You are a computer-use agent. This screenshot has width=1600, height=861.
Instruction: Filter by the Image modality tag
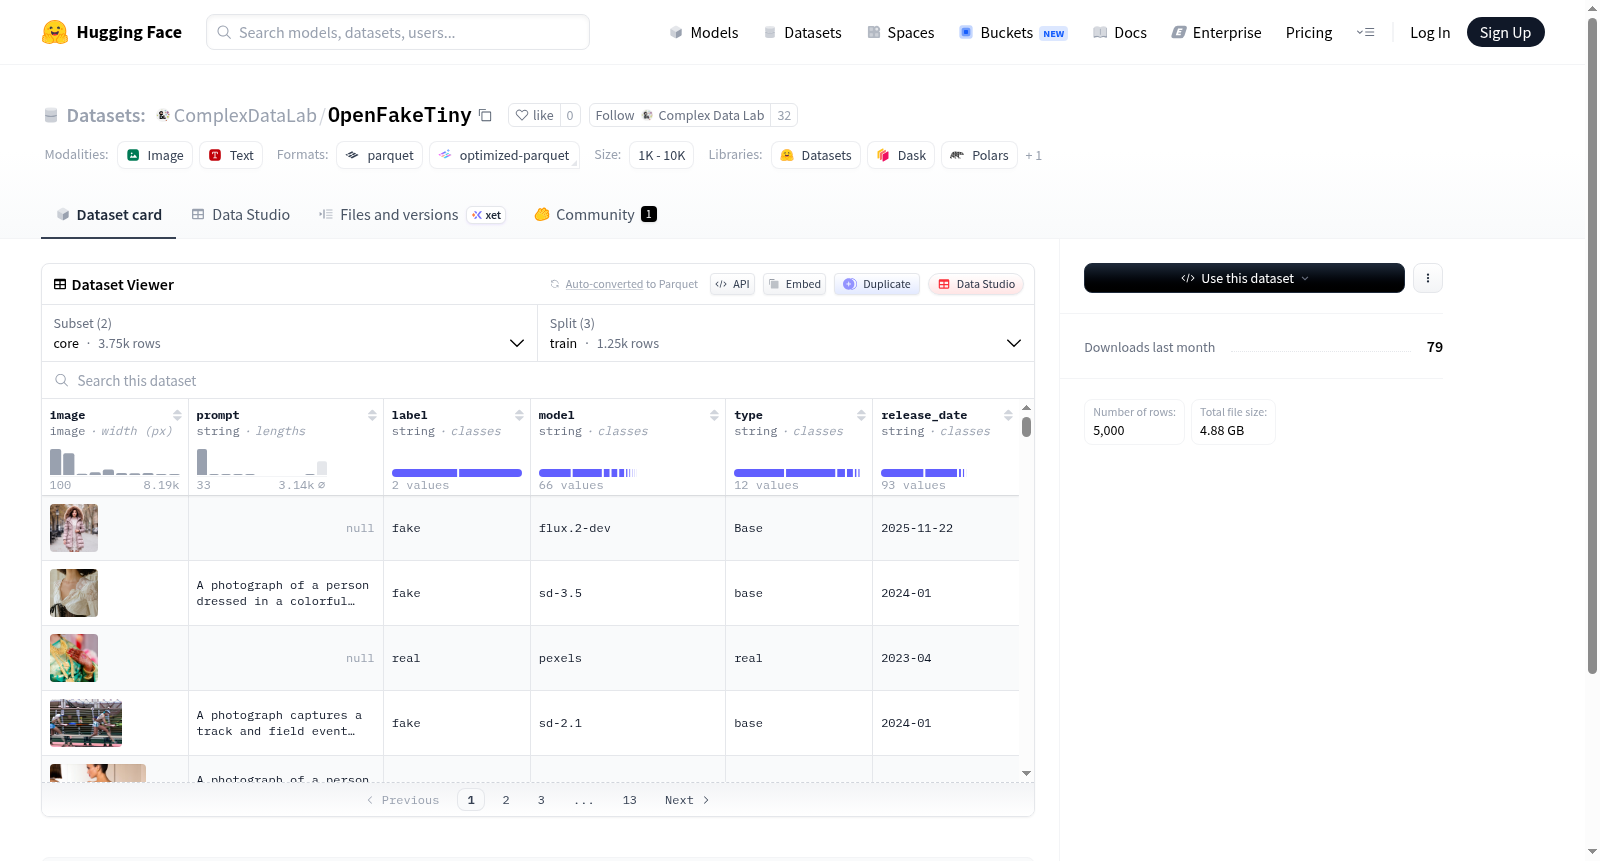(x=155, y=155)
